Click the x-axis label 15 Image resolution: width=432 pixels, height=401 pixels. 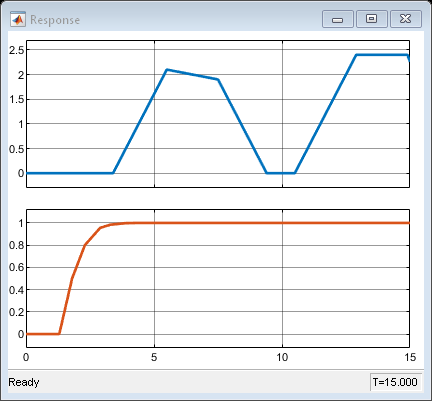[410, 357]
